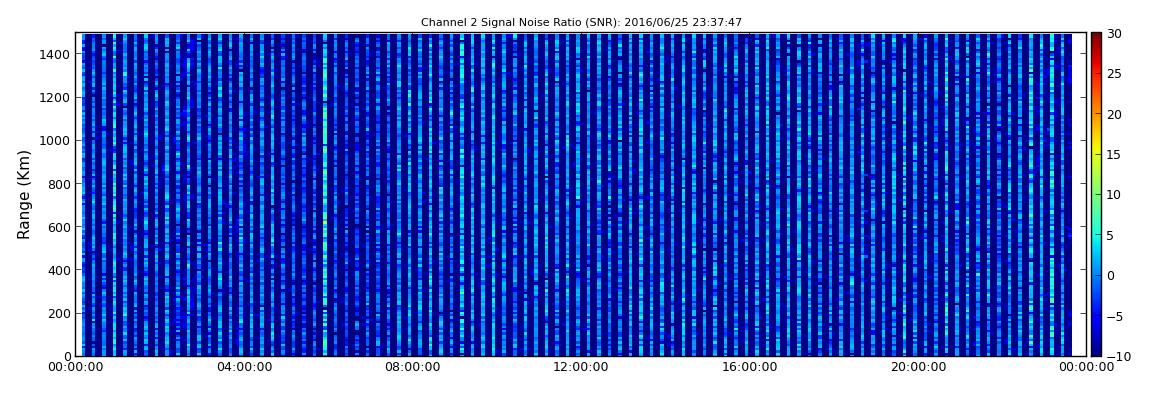Click the 1400 range tick label
Viewport: 1150px width, 407px height.
pyautogui.click(x=55, y=54)
